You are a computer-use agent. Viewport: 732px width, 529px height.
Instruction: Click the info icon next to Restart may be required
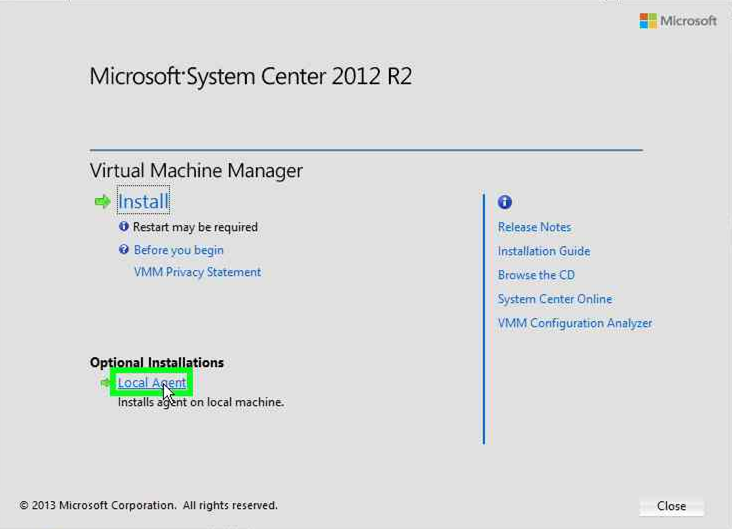click(x=124, y=226)
